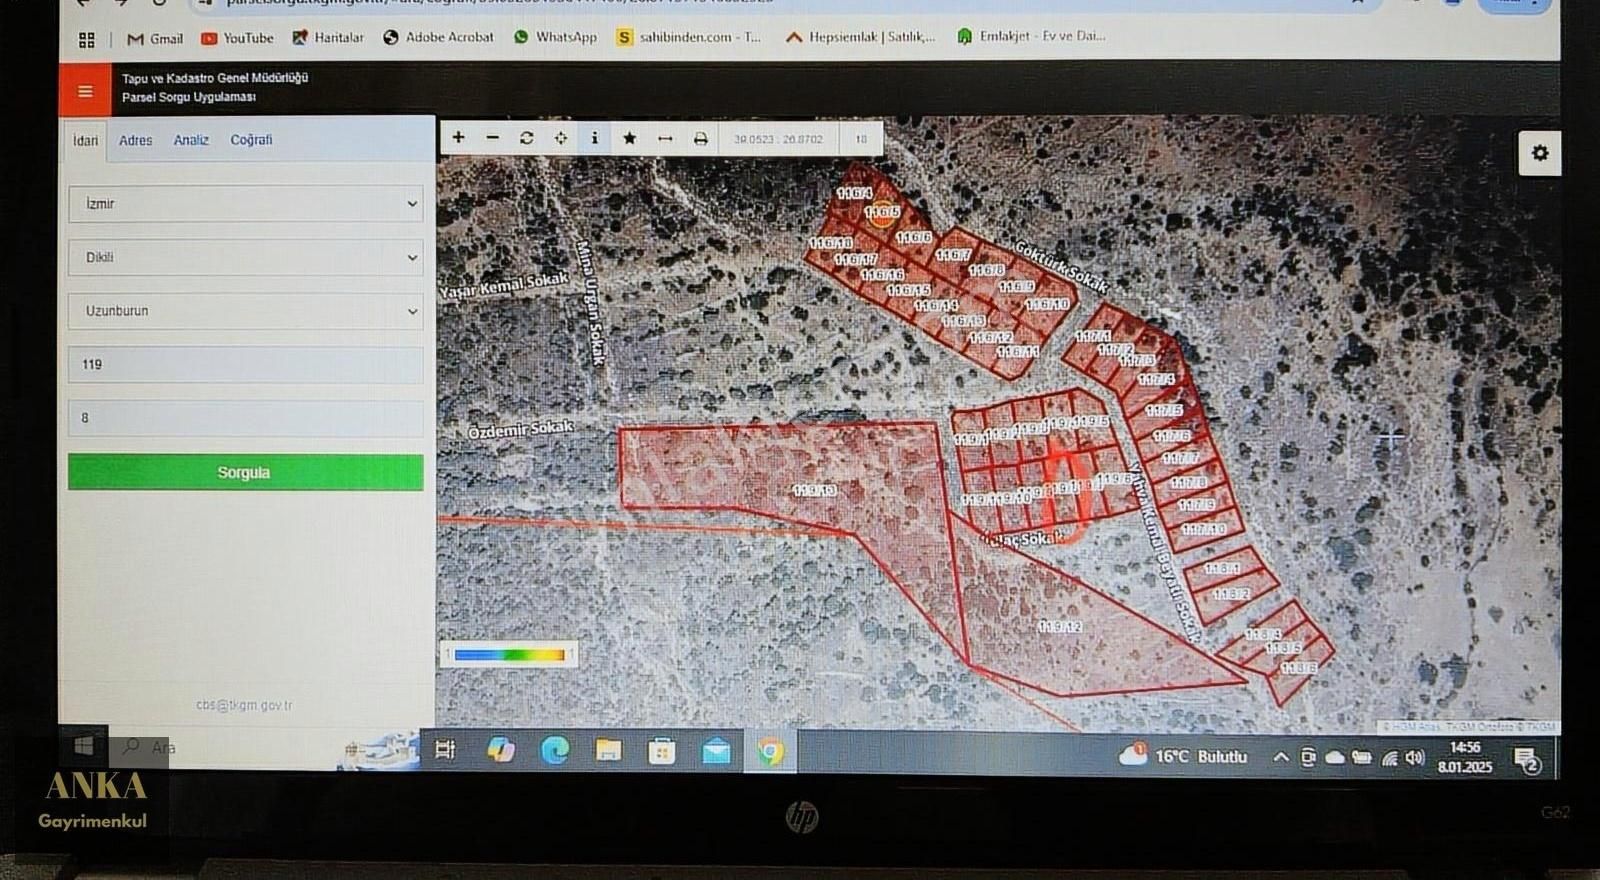Viewport: 1600px width, 880px height.
Task: Switch to the Adres tab
Action: [x=135, y=140]
